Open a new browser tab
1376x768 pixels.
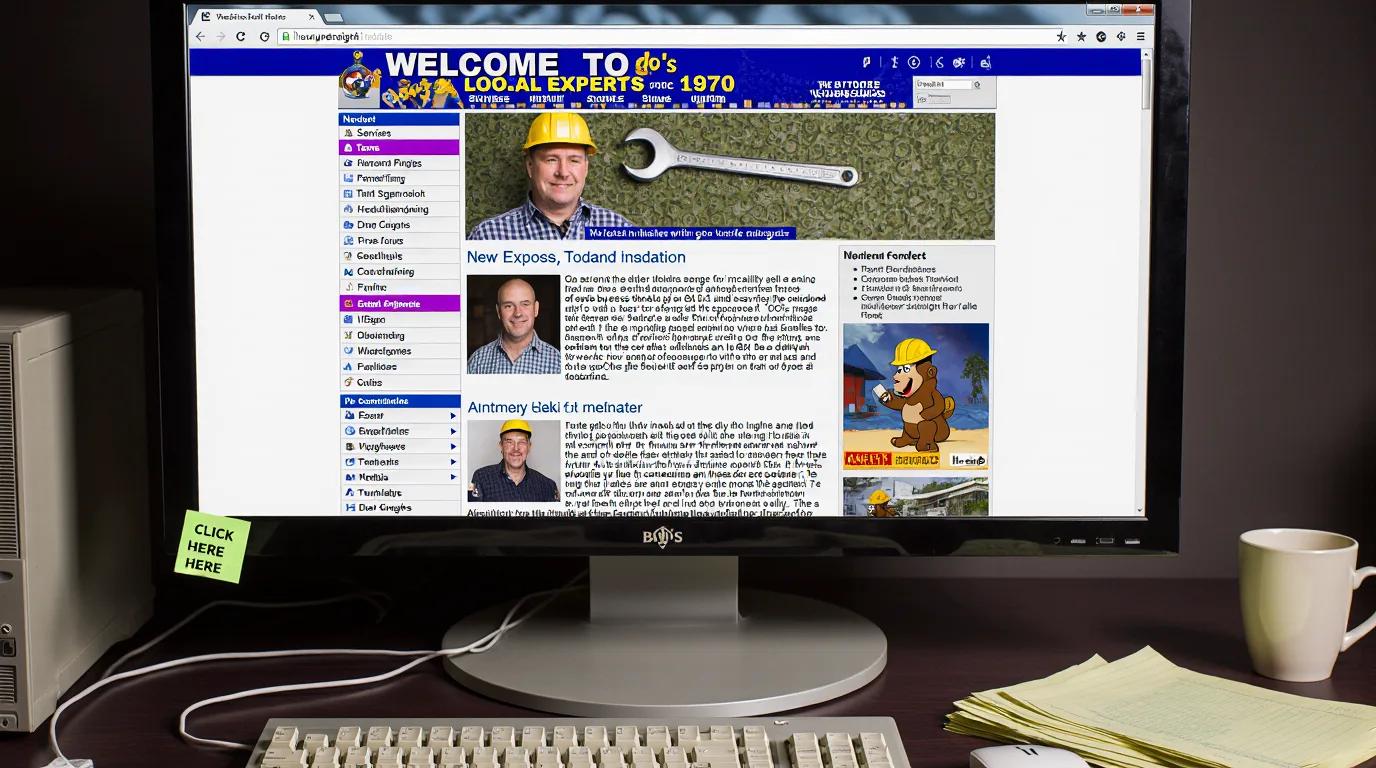(332, 17)
